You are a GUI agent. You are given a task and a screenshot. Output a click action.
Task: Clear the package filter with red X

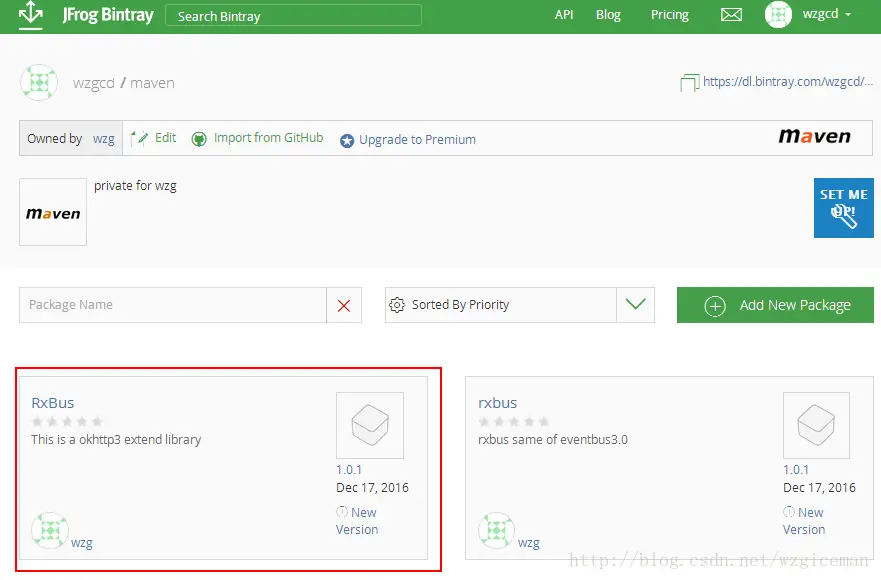(x=344, y=305)
